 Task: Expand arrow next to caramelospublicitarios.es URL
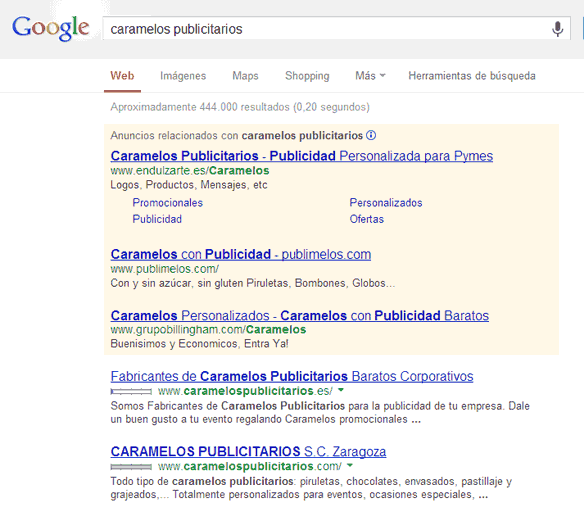[340, 390]
